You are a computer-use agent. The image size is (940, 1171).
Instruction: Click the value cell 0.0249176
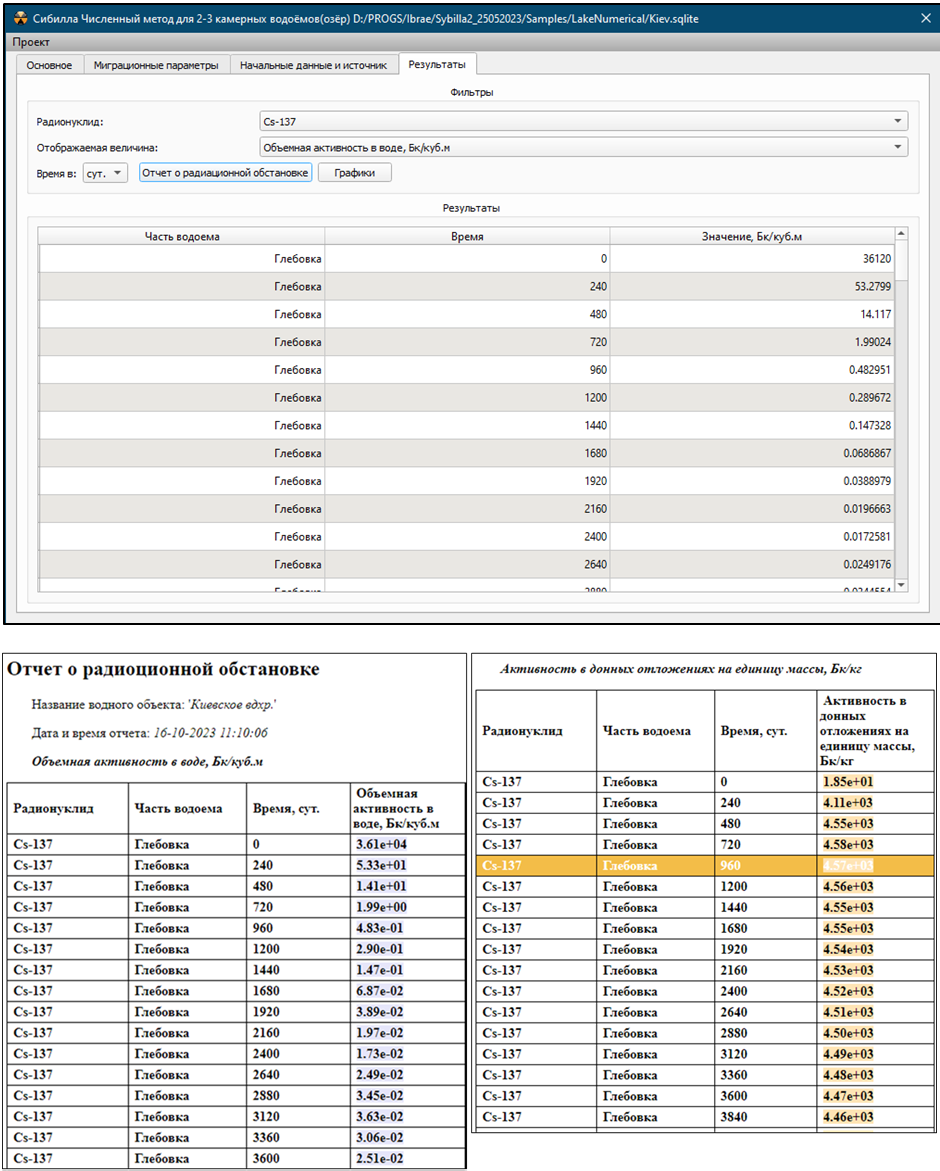[x=752, y=565]
